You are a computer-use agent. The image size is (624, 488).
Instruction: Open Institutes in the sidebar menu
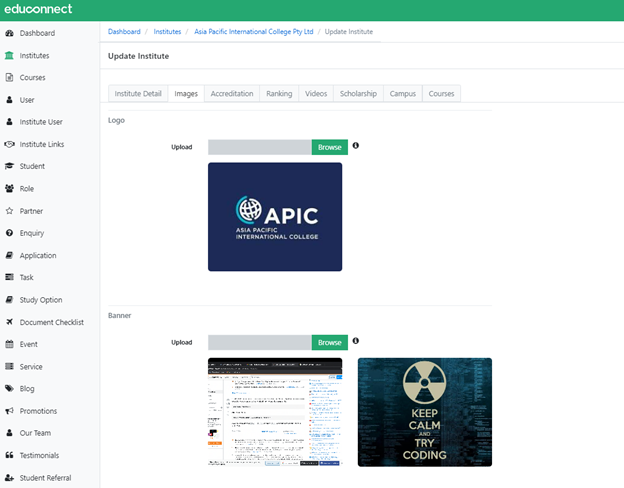35,55
